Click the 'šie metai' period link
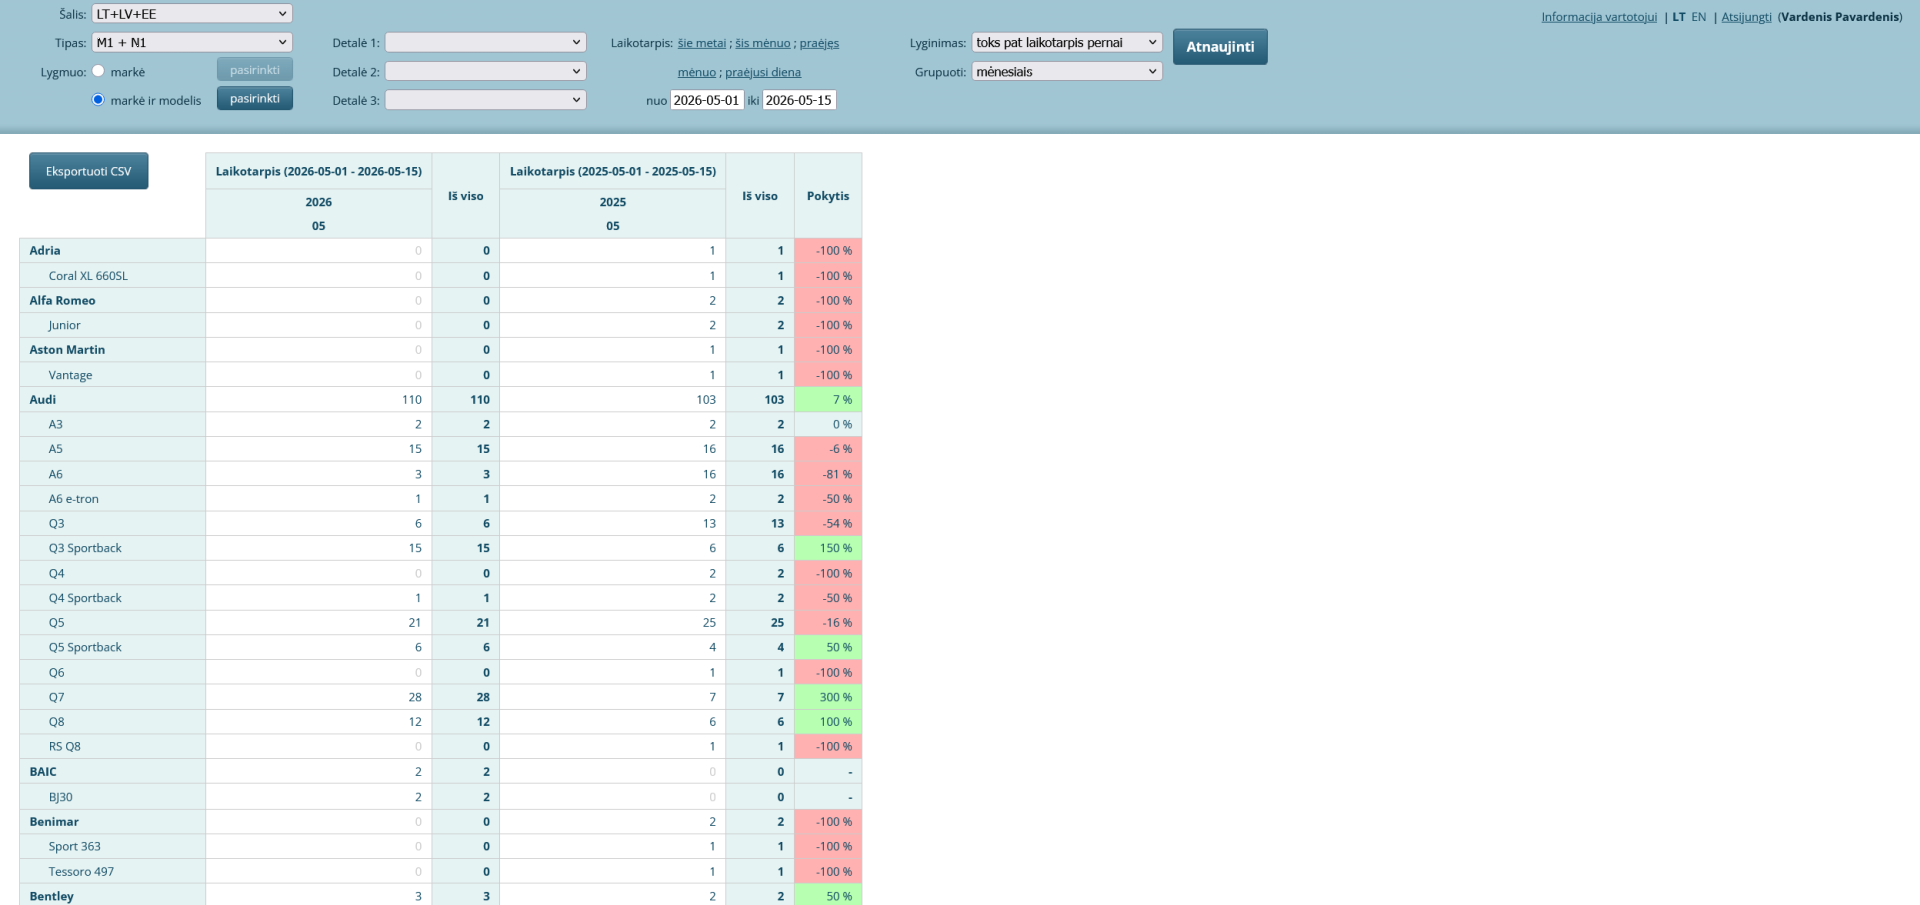The image size is (1920, 905). coord(702,43)
